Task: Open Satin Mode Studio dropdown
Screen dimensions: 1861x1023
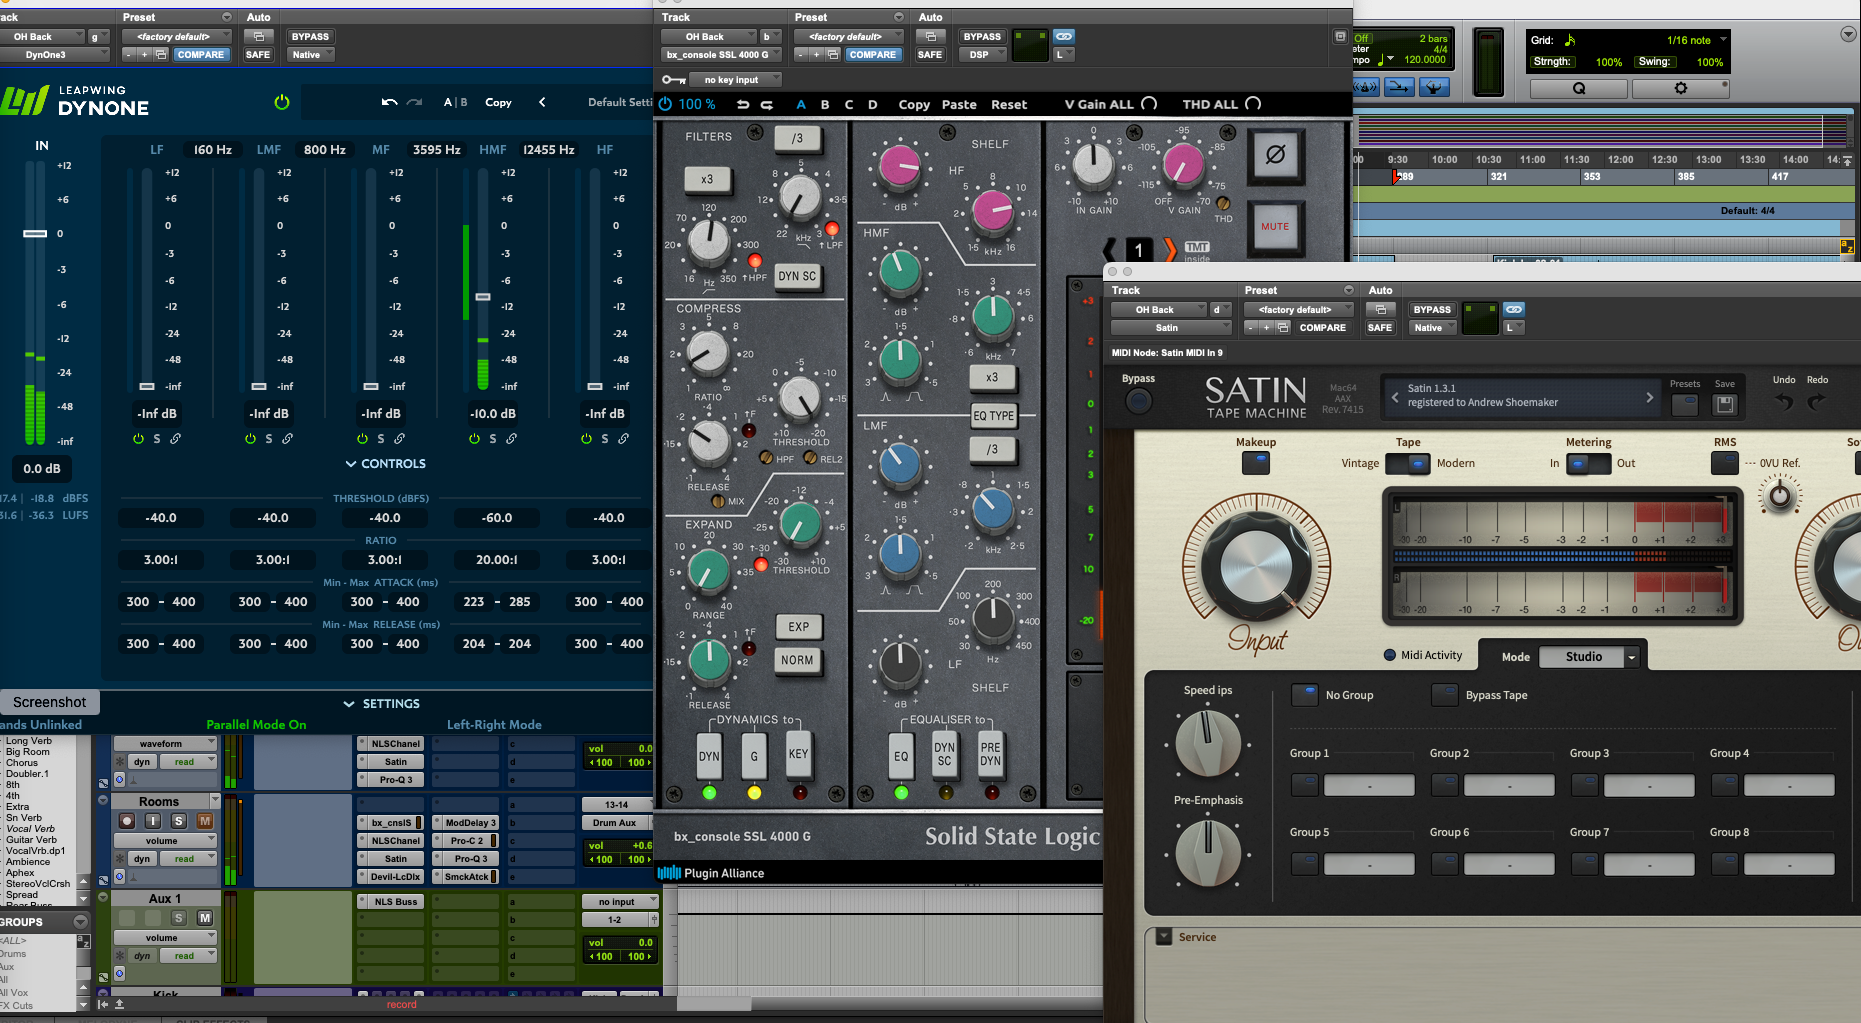Action: (x=1589, y=657)
